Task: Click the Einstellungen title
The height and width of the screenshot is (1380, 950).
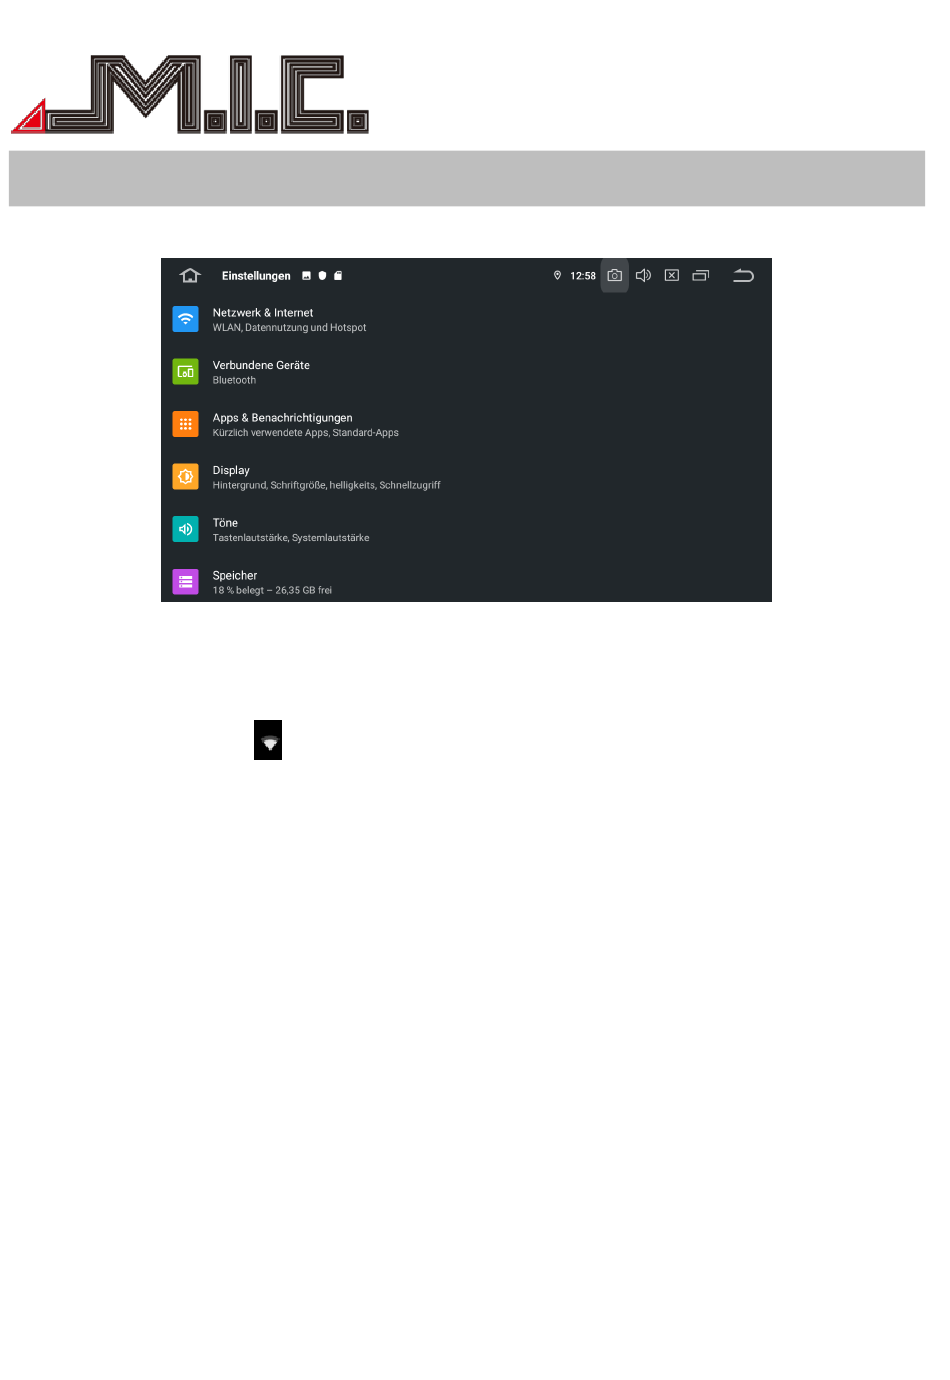Action: coord(256,276)
